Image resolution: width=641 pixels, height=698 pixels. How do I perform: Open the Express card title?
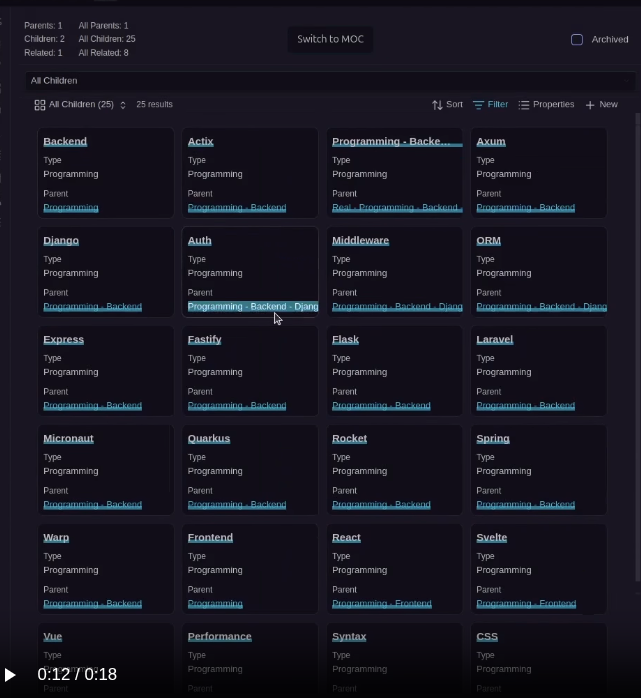click(x=64, y=340)
